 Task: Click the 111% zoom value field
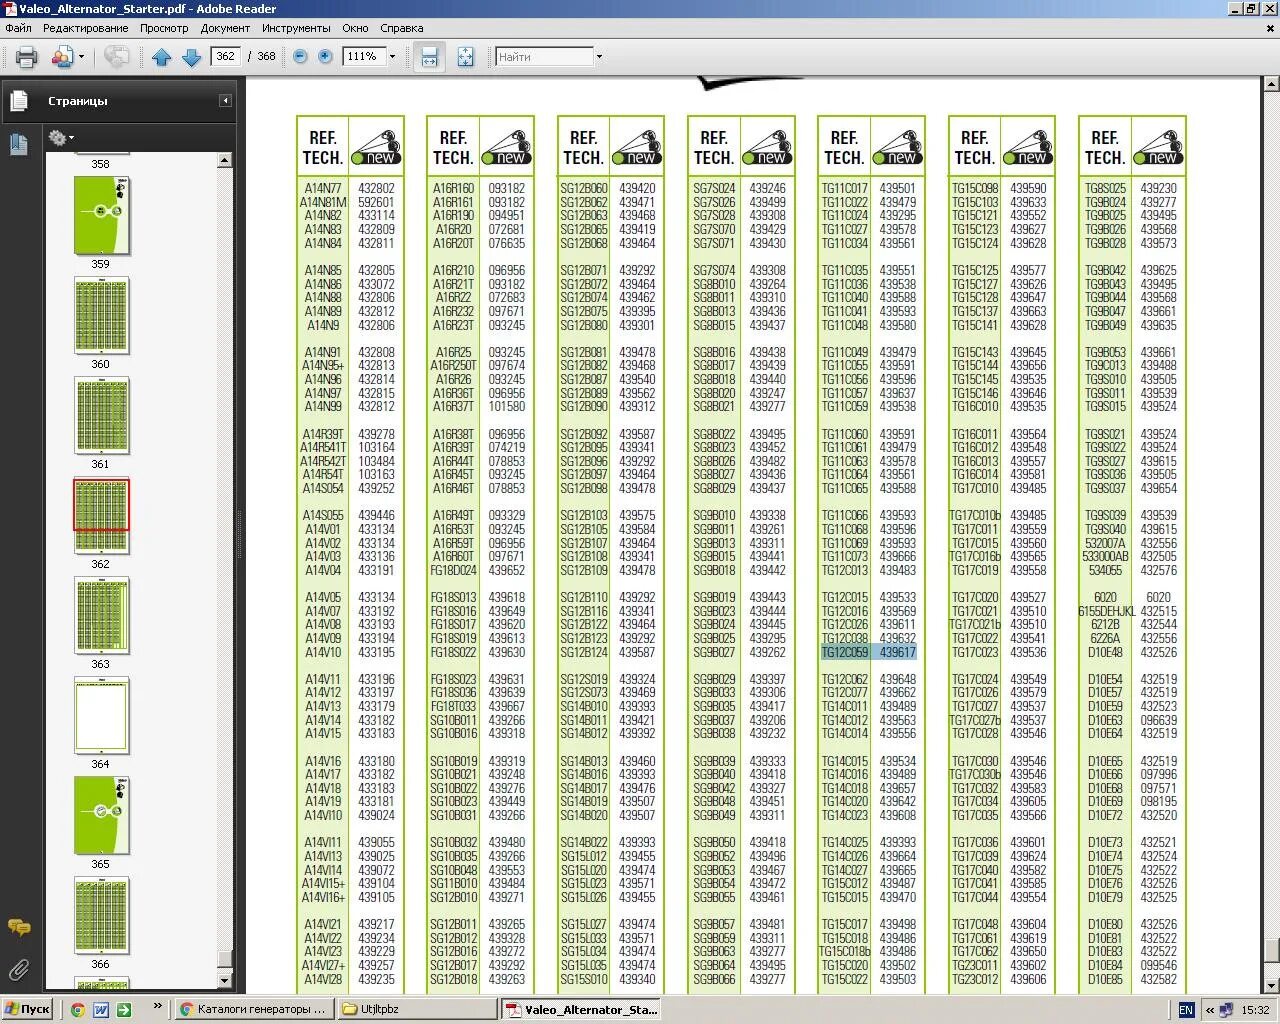pyautogui.click(x=364, y=57)
